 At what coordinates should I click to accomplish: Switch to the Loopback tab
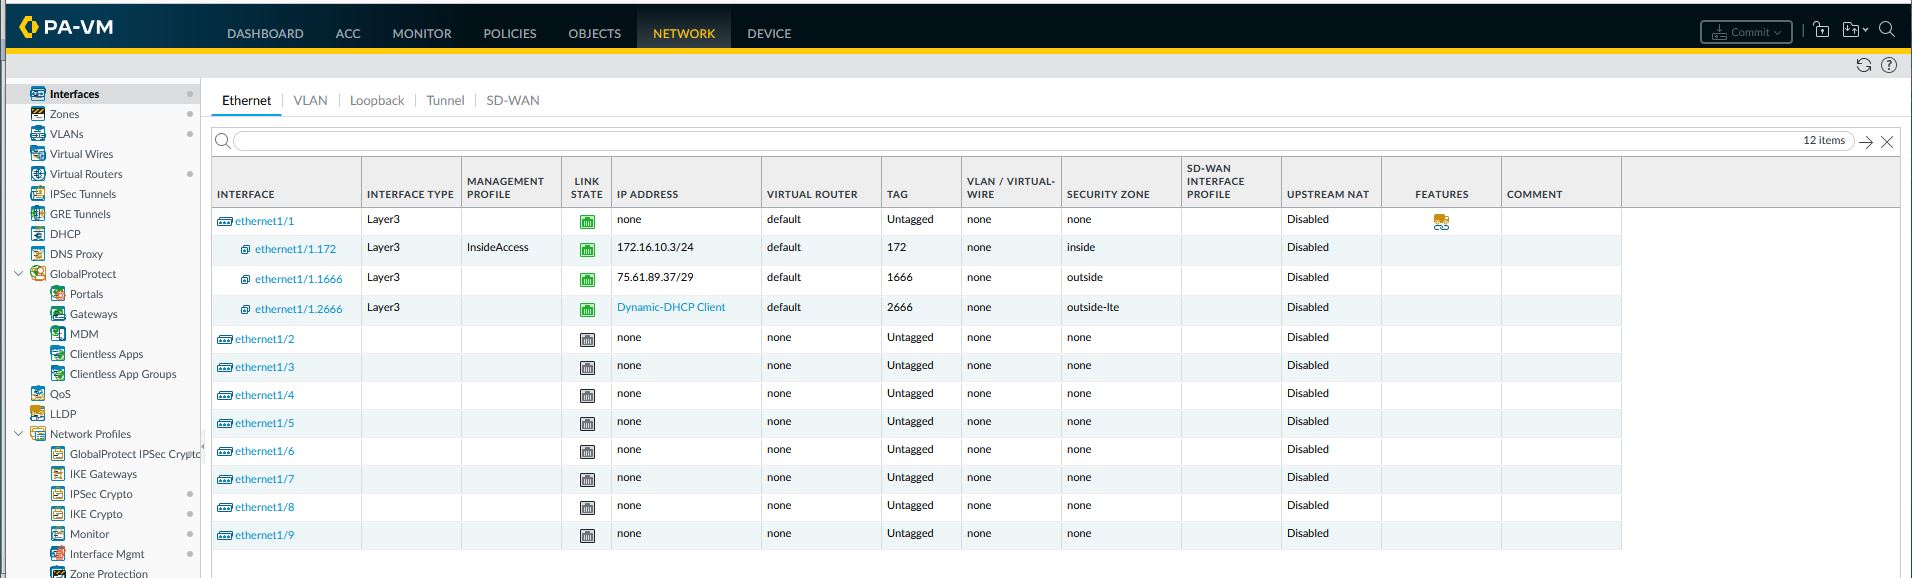click(x=377, y=101)
